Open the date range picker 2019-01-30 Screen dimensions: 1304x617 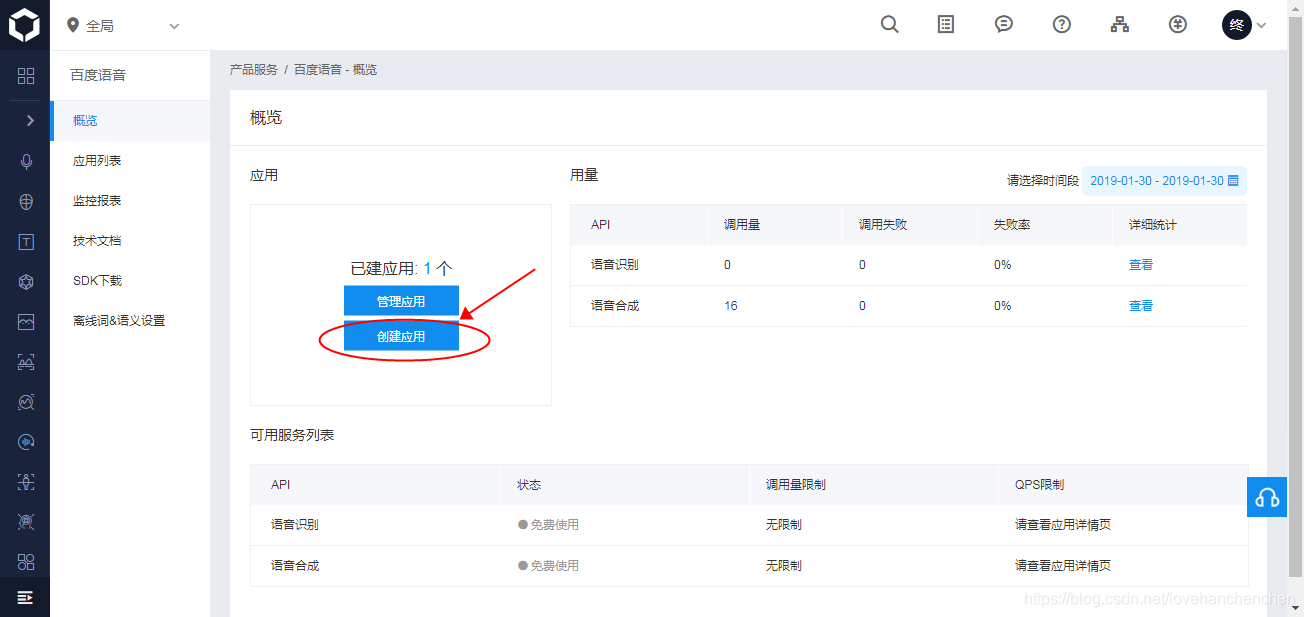[1164, 181]
